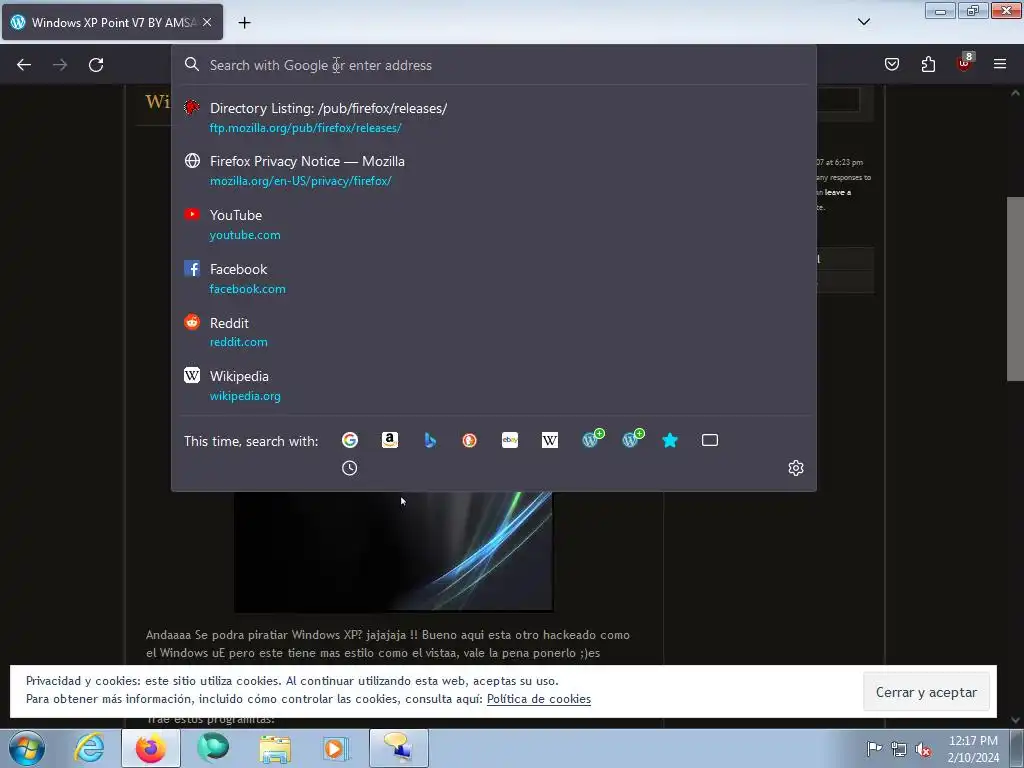Open Windows Media Player in taskbar

(x=337, y=748)
